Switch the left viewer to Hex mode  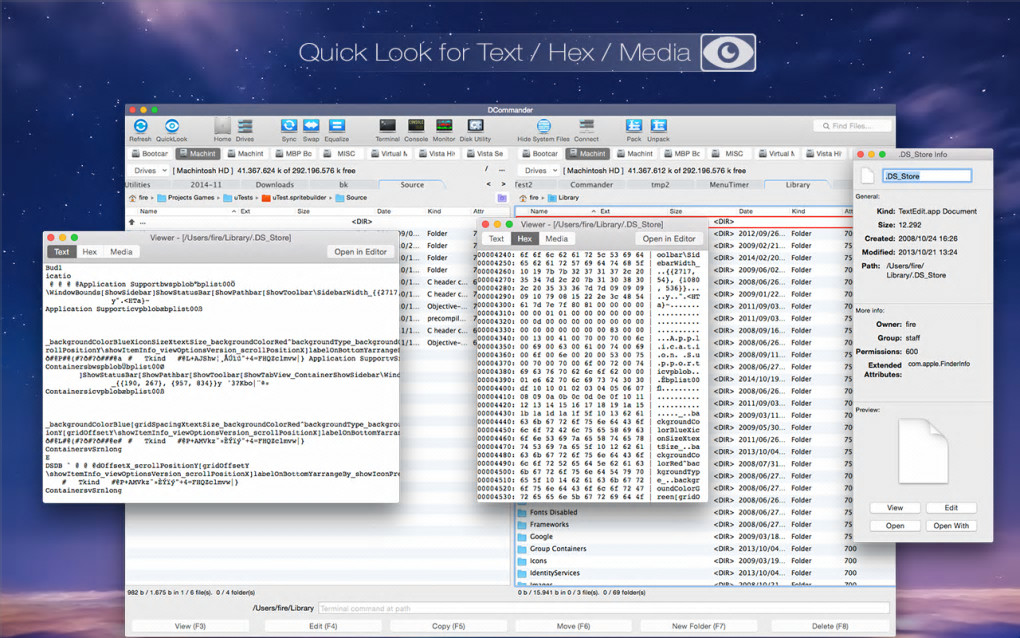90,252
